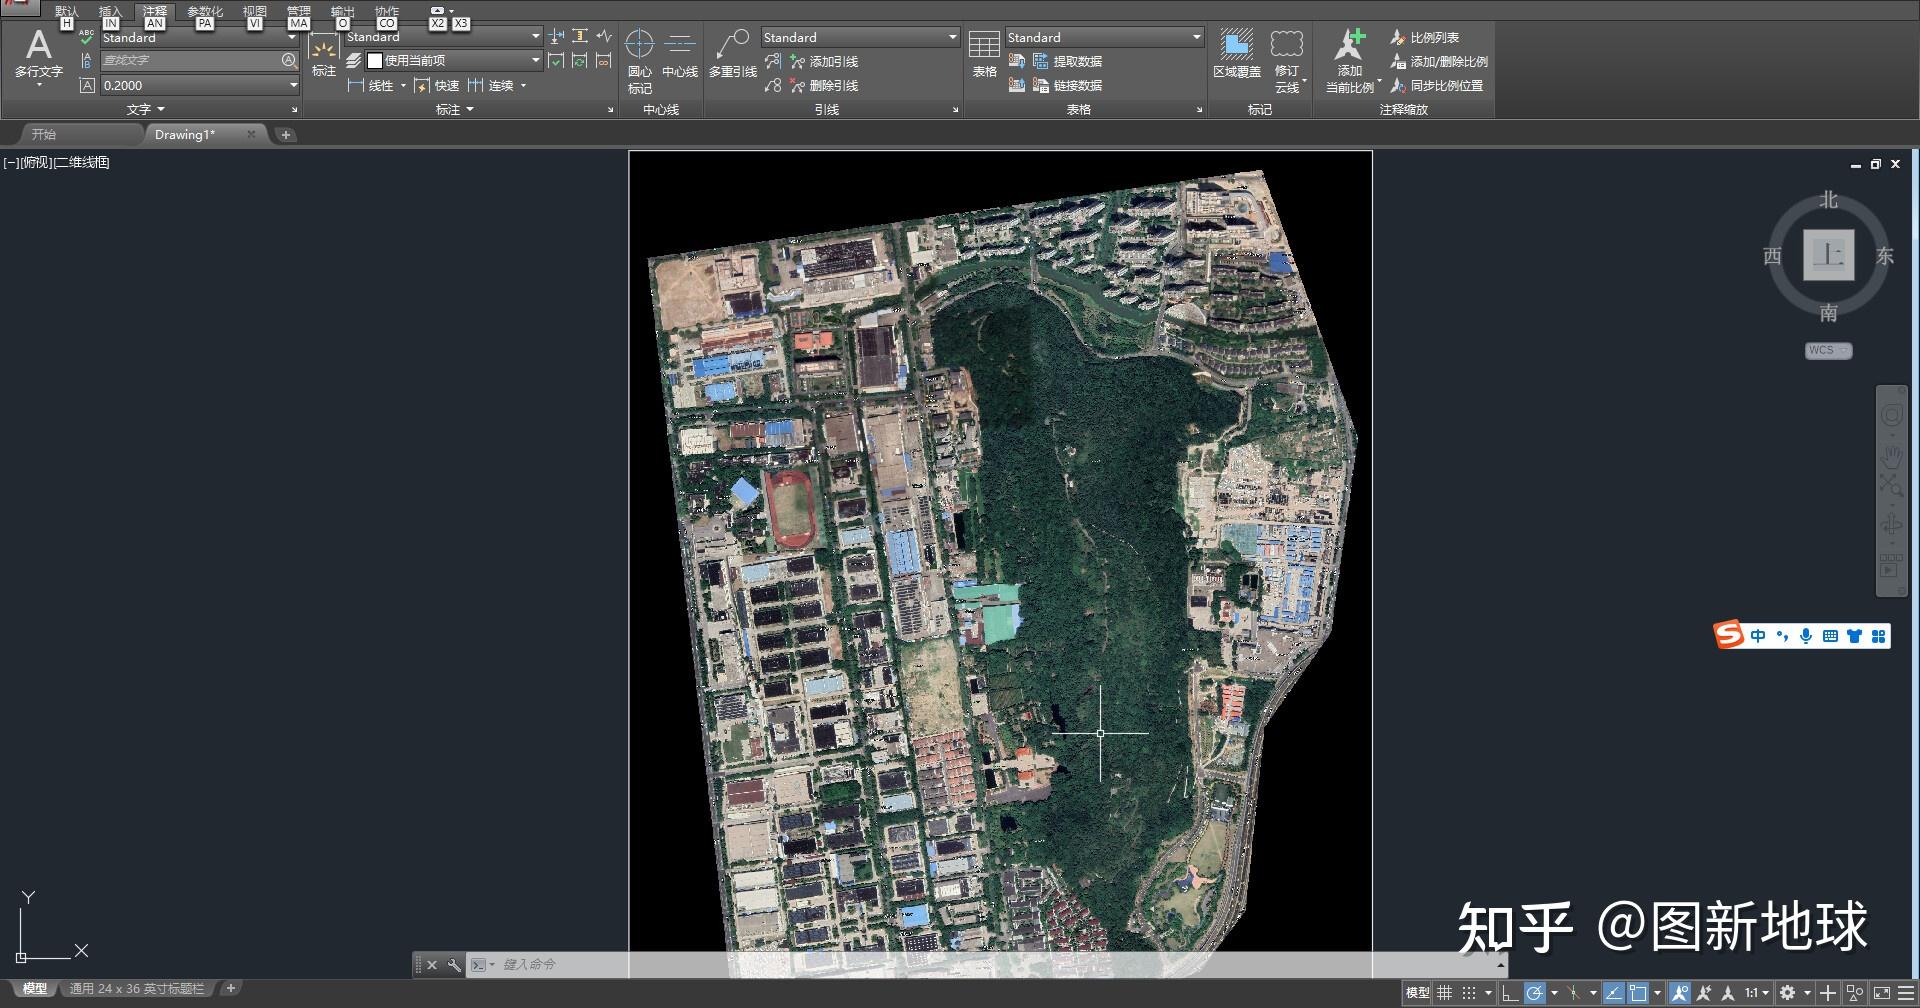Open the customization menu icon in status bar
This screenshot has width=1920, height=1008.
1906,993
